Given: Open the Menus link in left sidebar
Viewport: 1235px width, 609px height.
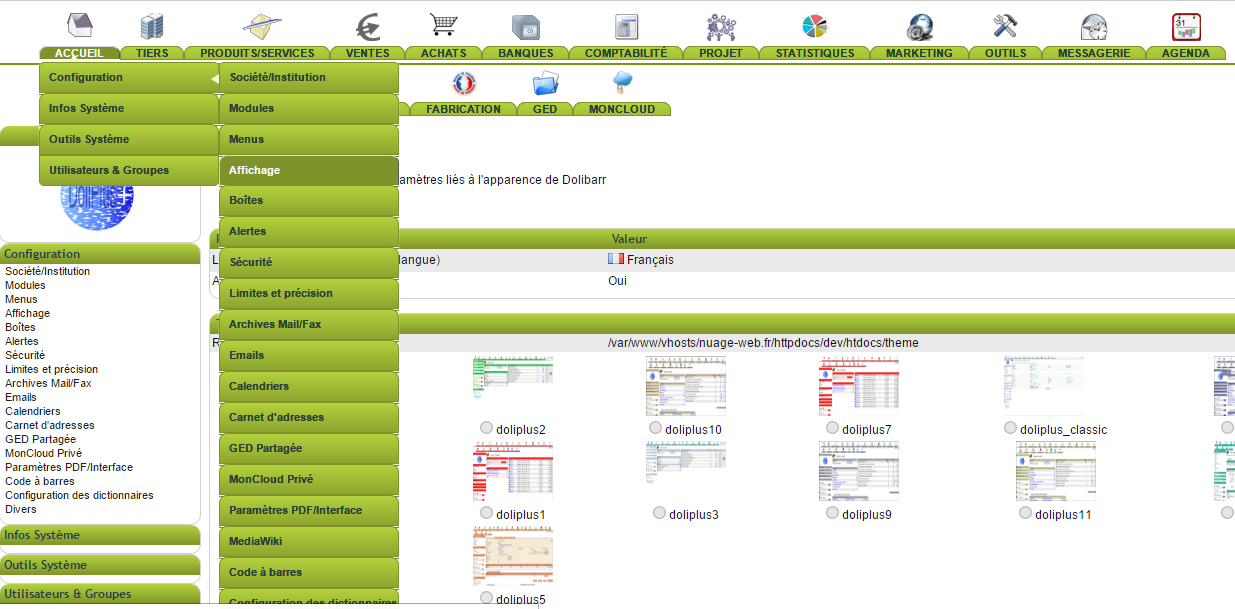Looking at the screenshot, I should (x=21, y=299).
